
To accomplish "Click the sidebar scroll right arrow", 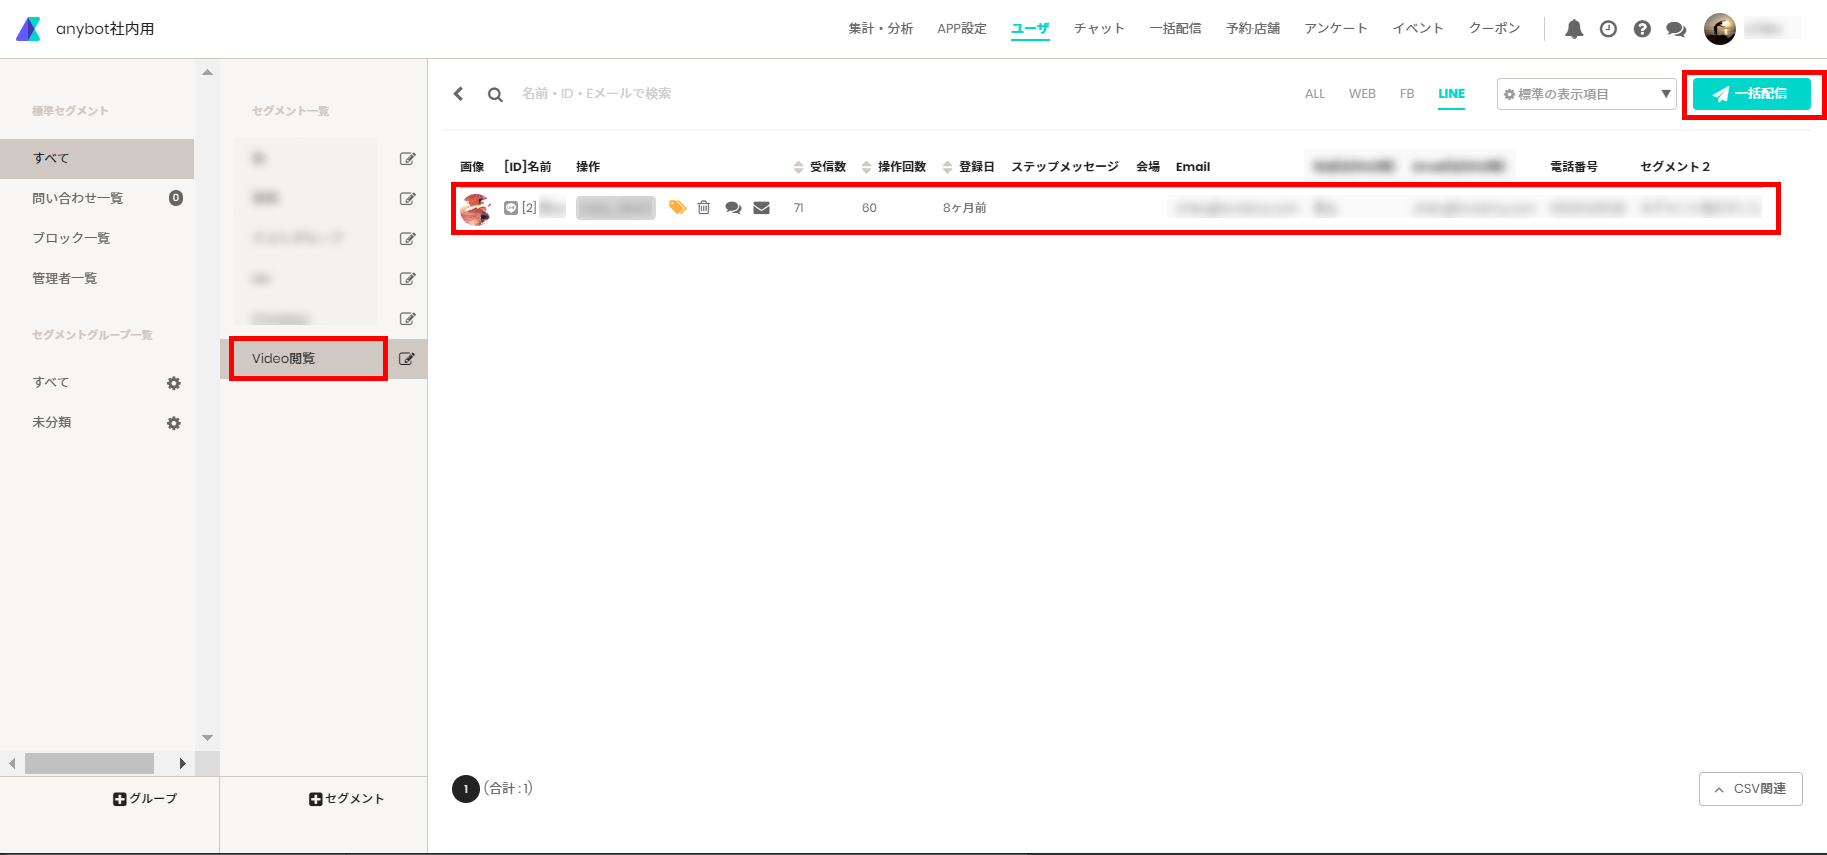I will click(x=182, y=764).
